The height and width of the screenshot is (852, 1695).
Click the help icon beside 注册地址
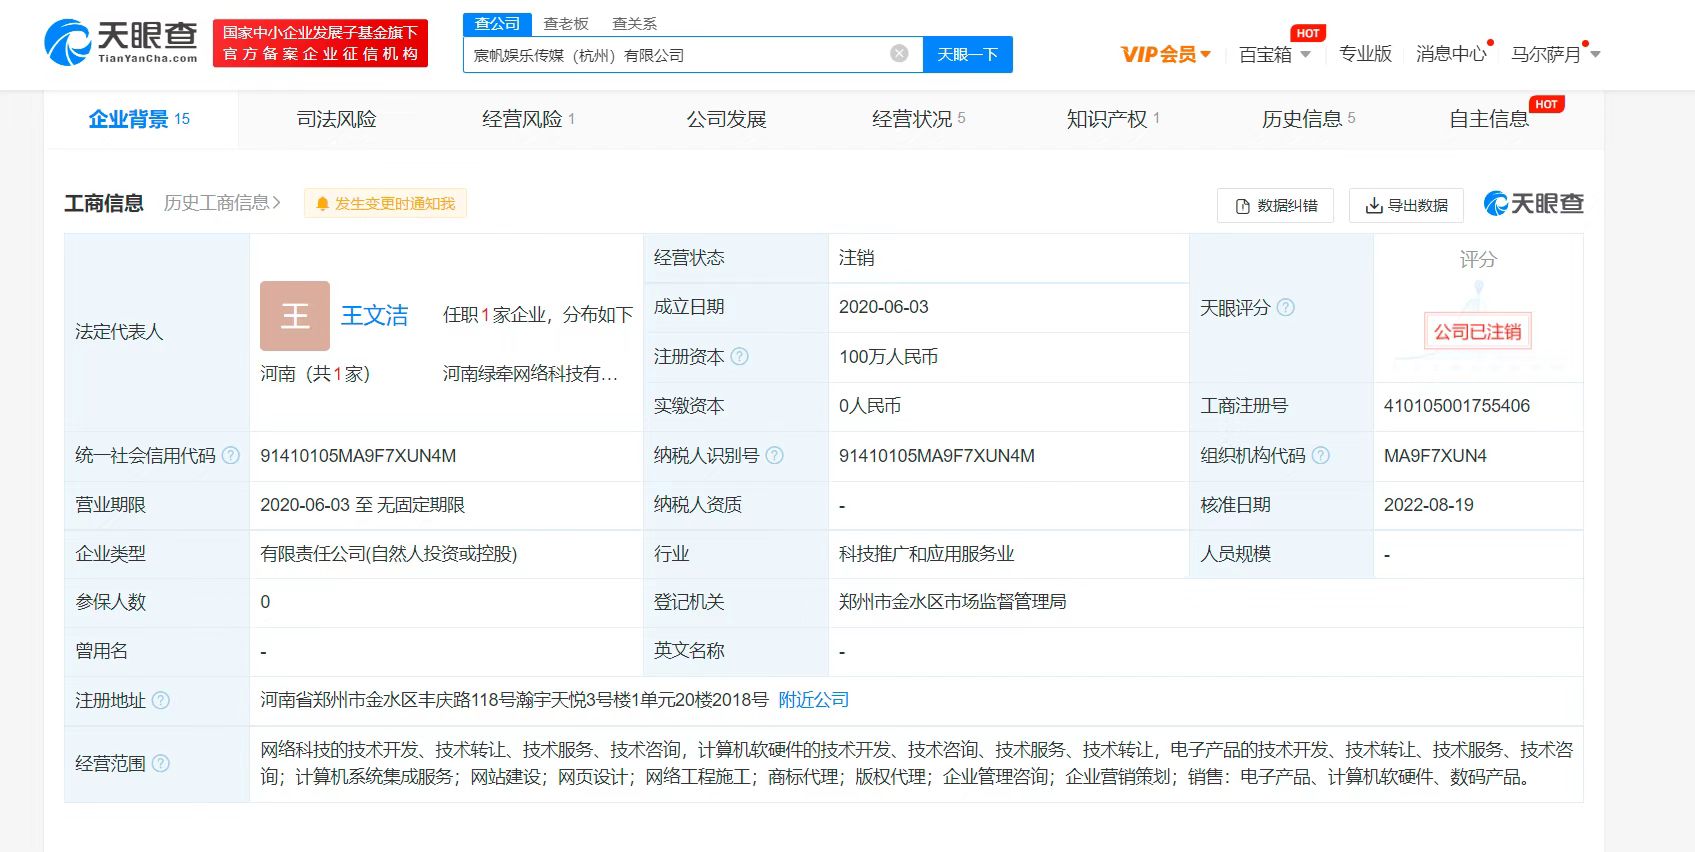click(x=160, y=700)
